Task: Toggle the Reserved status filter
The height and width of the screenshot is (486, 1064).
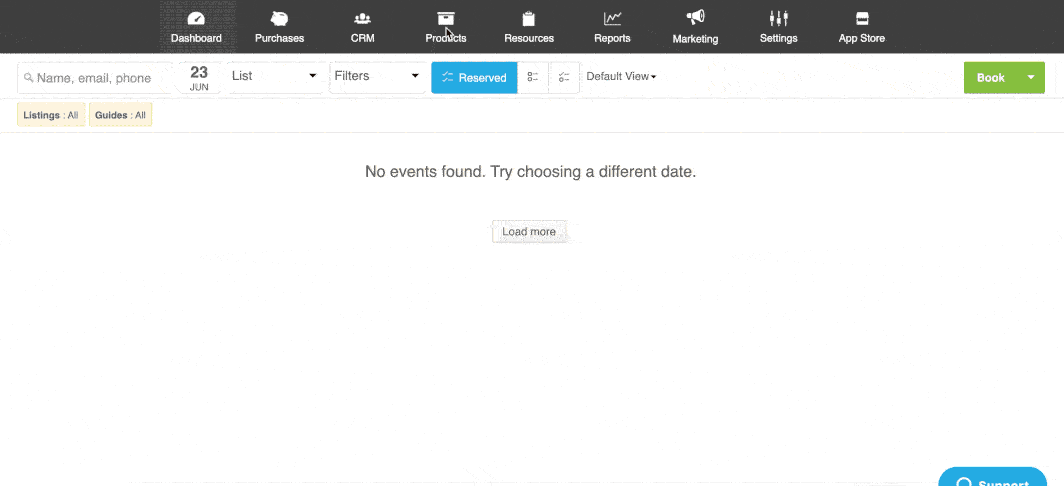Action: click(x=474, y=77)
